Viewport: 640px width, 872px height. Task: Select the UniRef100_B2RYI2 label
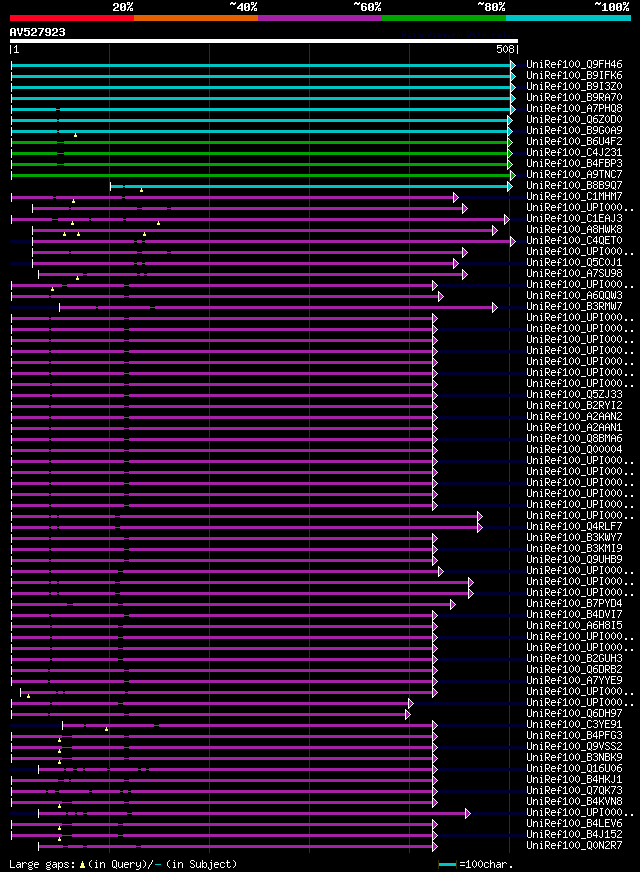[574, 405]
